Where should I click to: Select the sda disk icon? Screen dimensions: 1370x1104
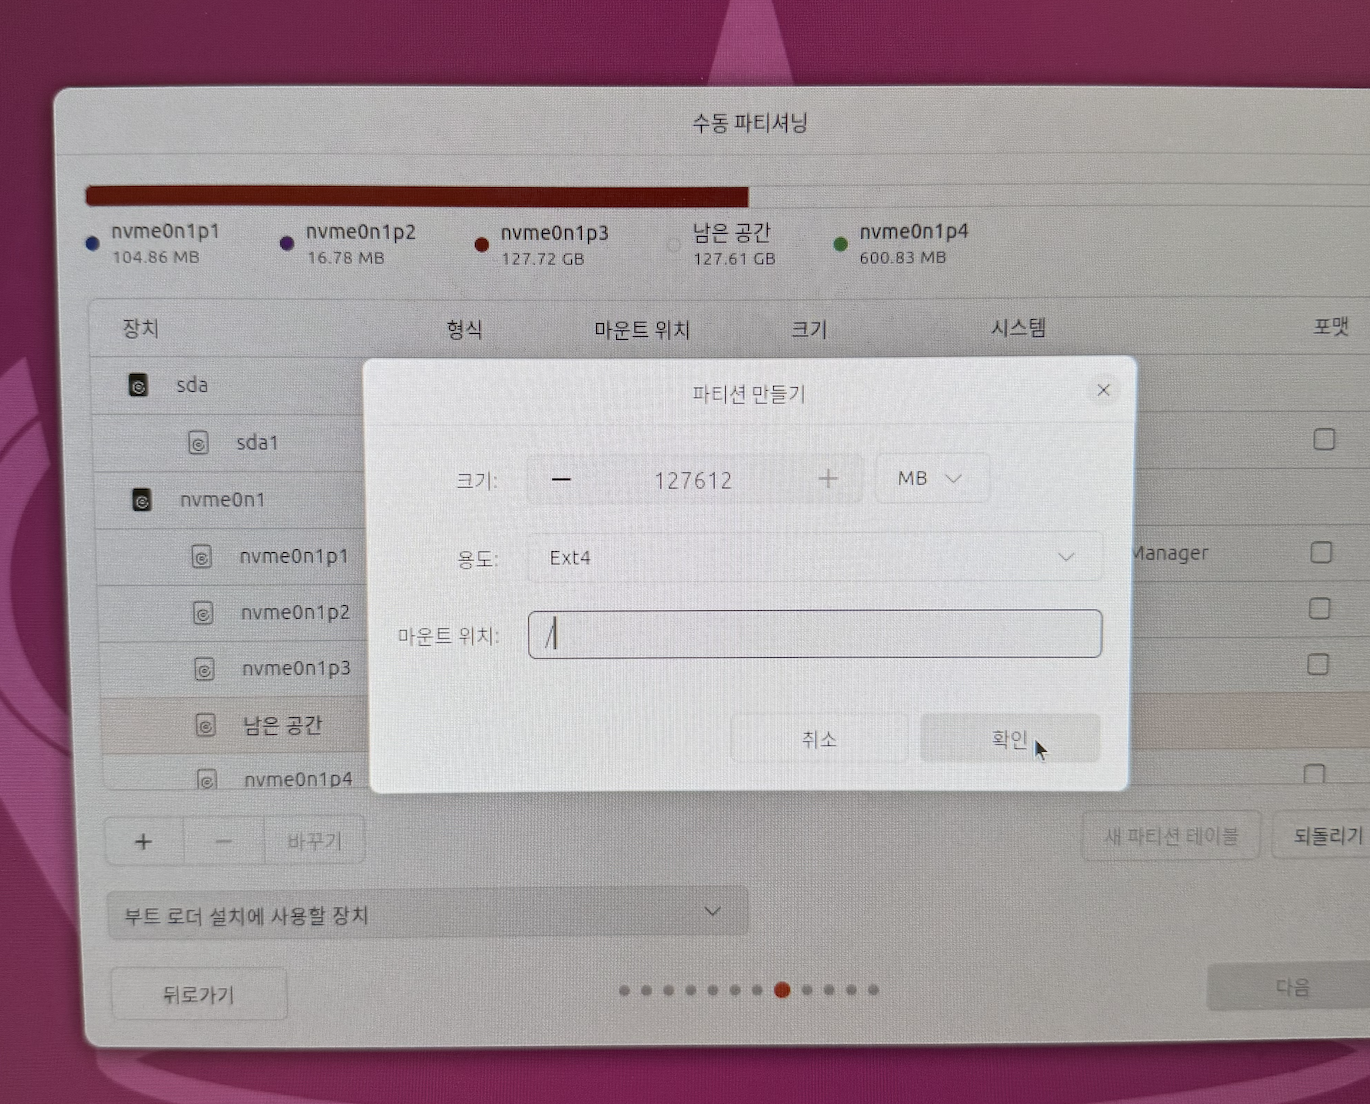(139, 385)
